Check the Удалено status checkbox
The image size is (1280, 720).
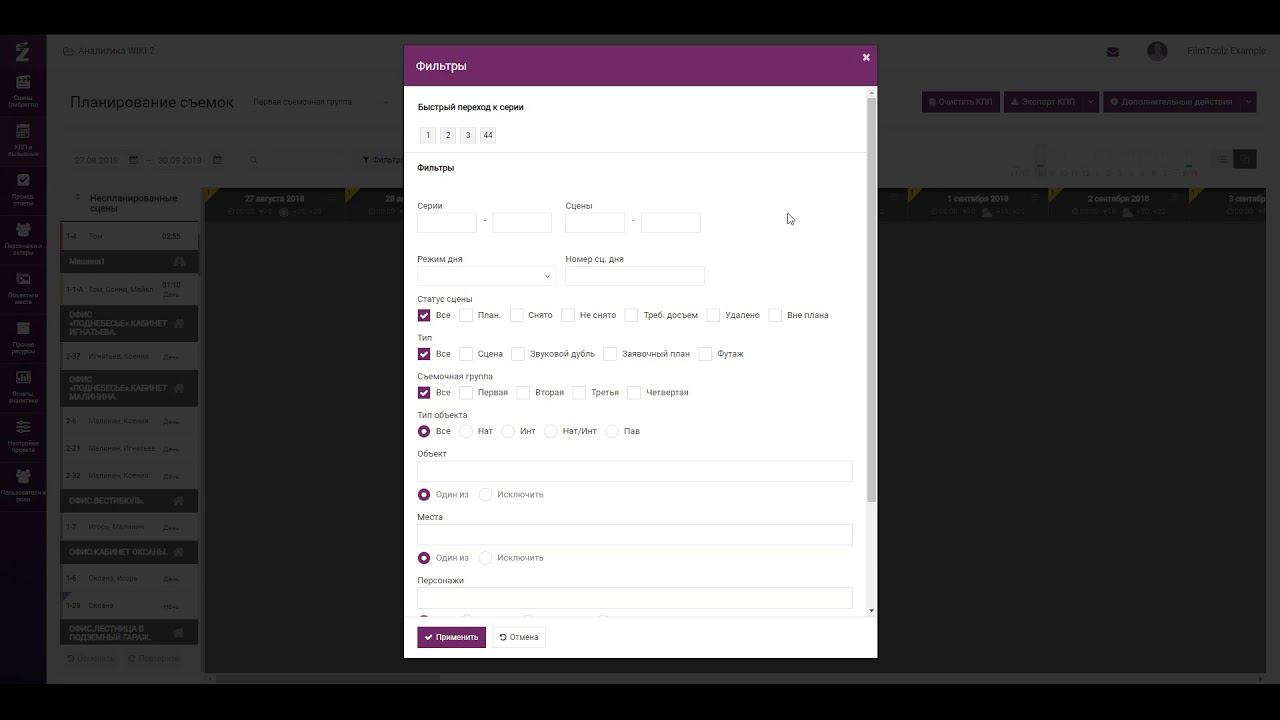click(x=714, y=315)
